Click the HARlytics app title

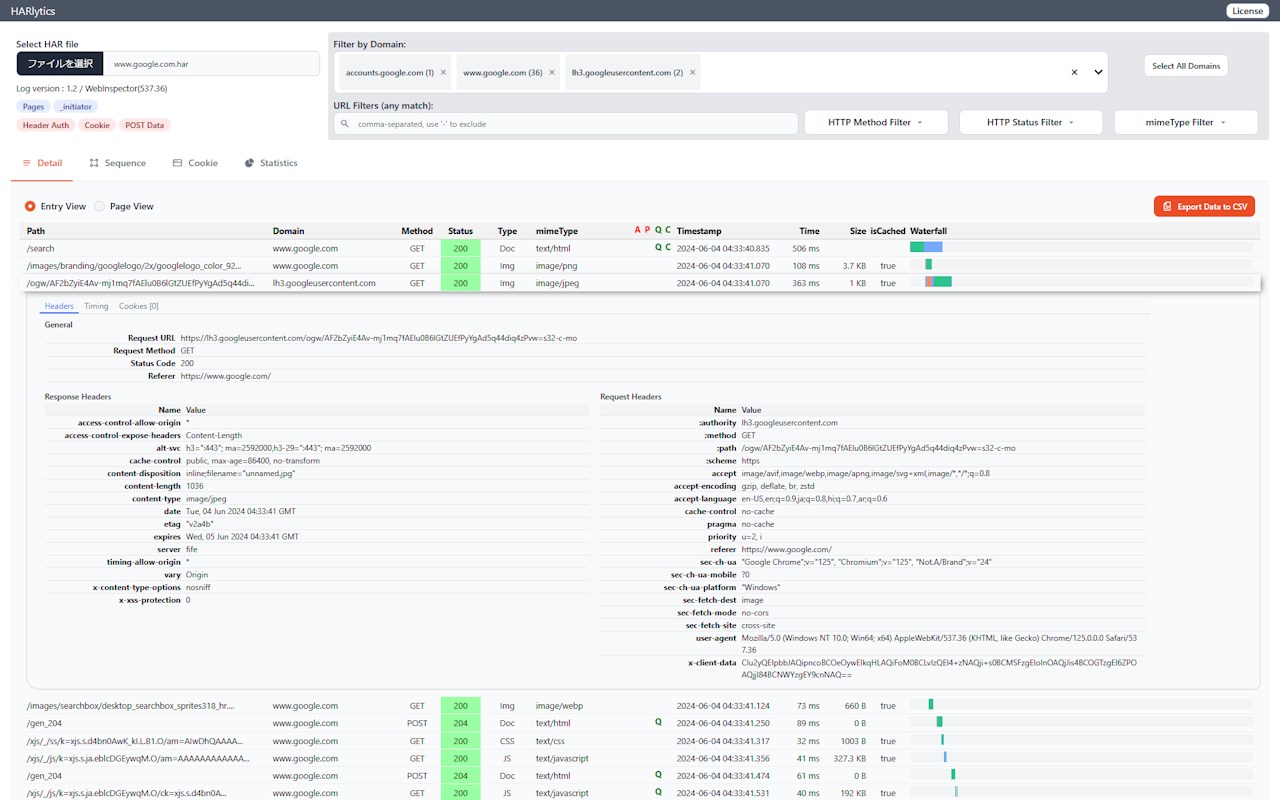pos(35,11)
